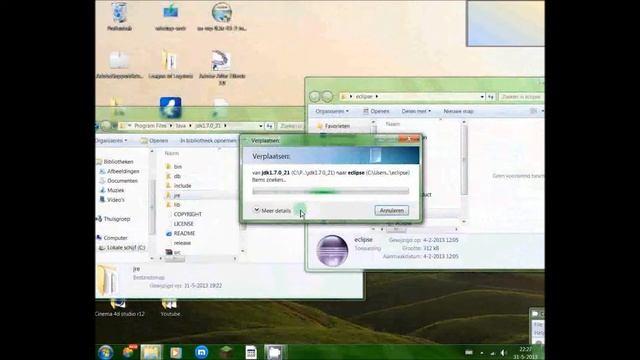Click the volume speaker tray icon

504,353
